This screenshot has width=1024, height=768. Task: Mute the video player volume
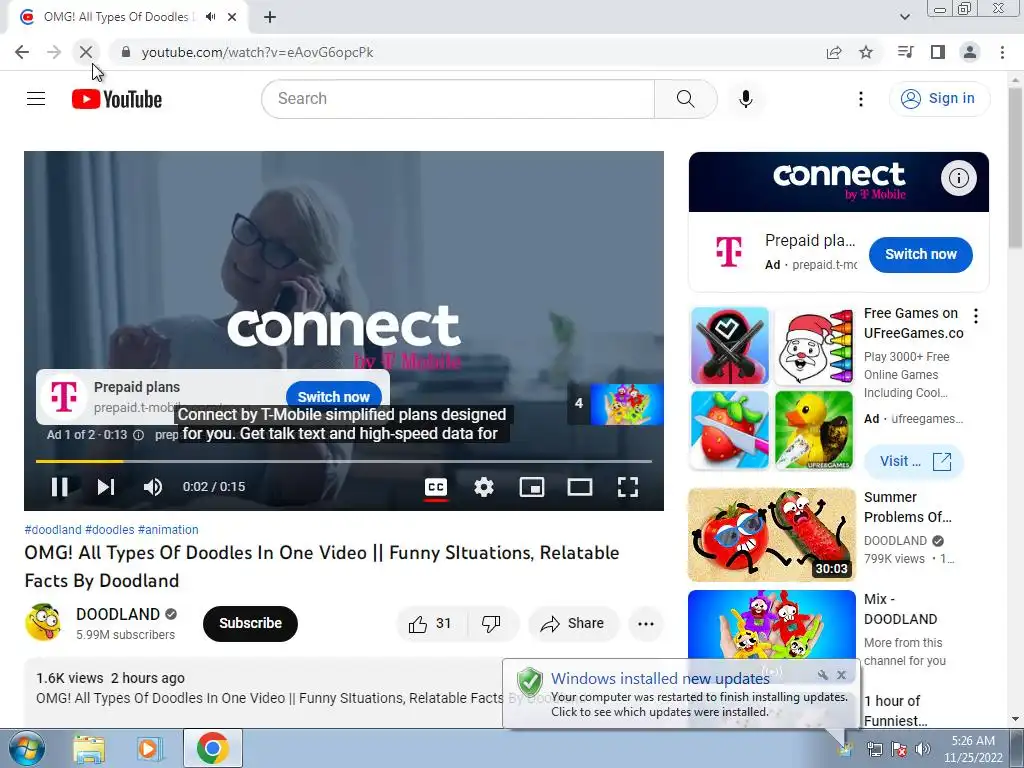pyautogui.click(x=153, y=487)
